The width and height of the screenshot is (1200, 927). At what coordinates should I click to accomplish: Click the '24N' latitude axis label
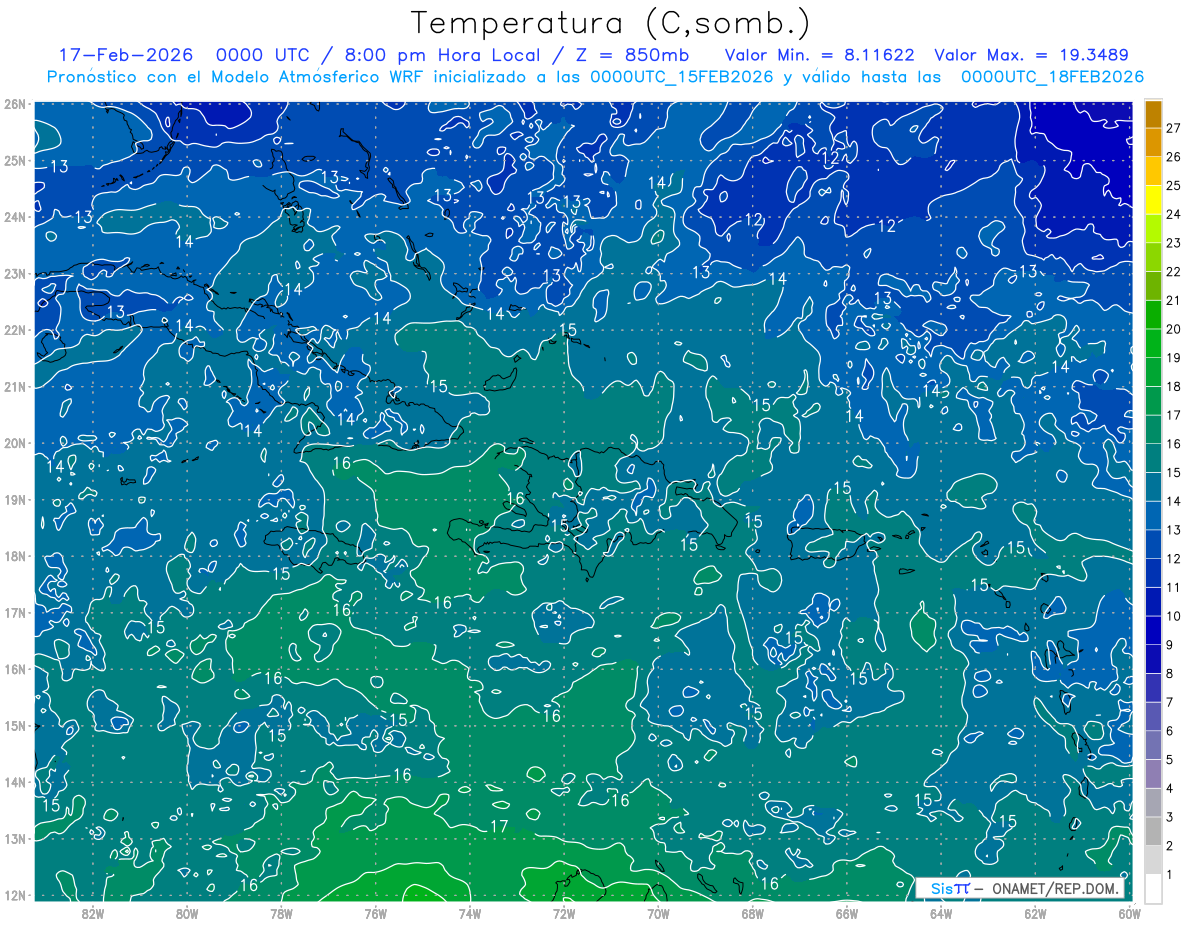click(x=14, y=217)
